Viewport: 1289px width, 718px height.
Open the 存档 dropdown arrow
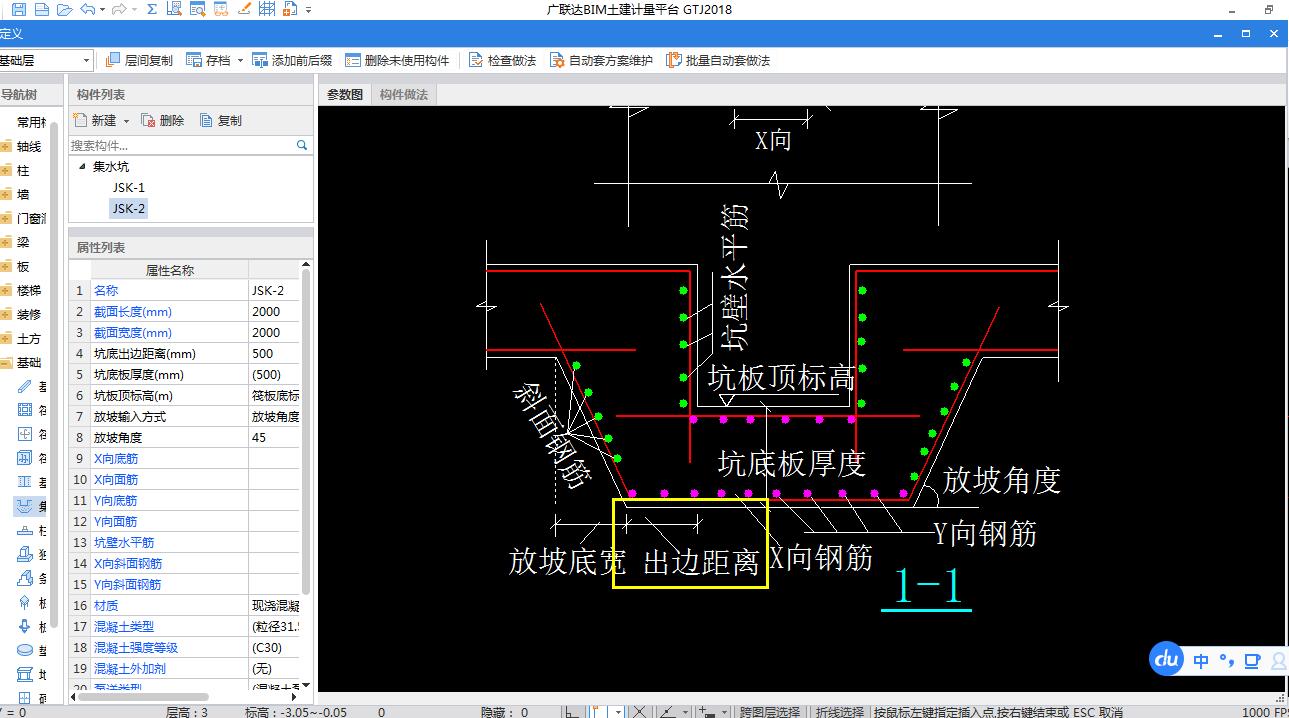(240, 61)
